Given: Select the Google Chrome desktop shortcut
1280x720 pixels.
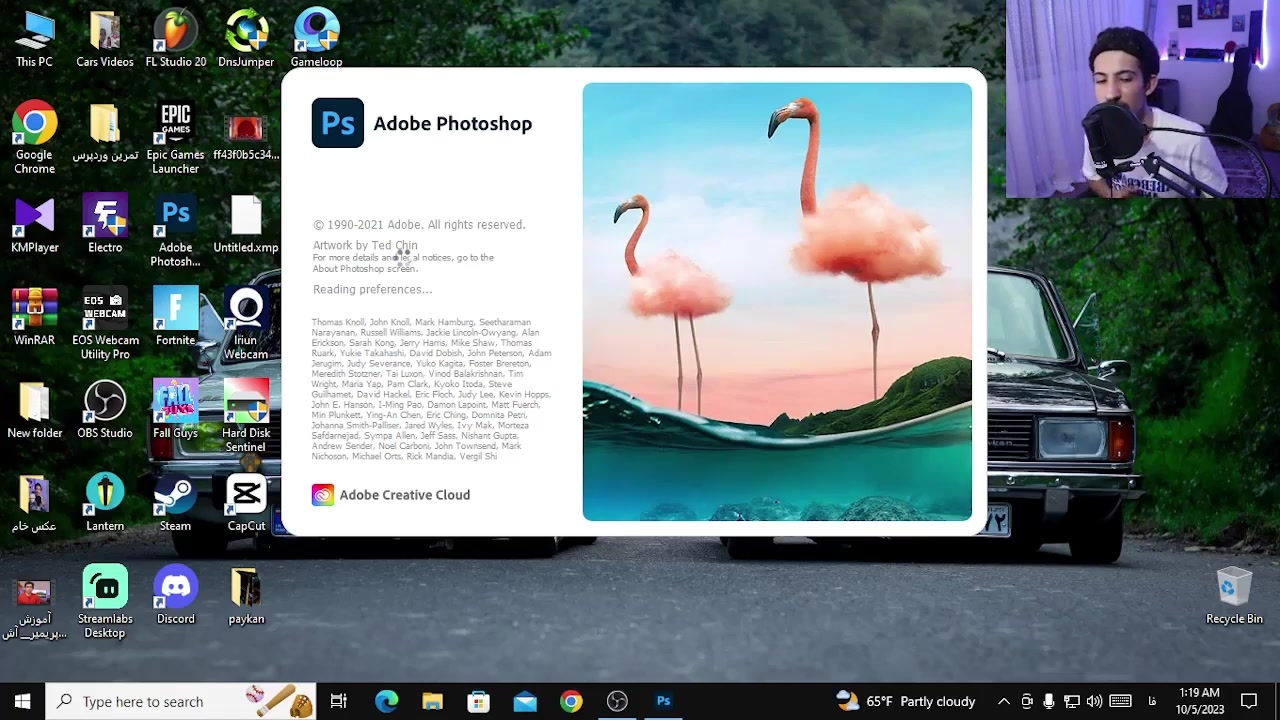Looking at the screenshot, I should tap(34, 138).
